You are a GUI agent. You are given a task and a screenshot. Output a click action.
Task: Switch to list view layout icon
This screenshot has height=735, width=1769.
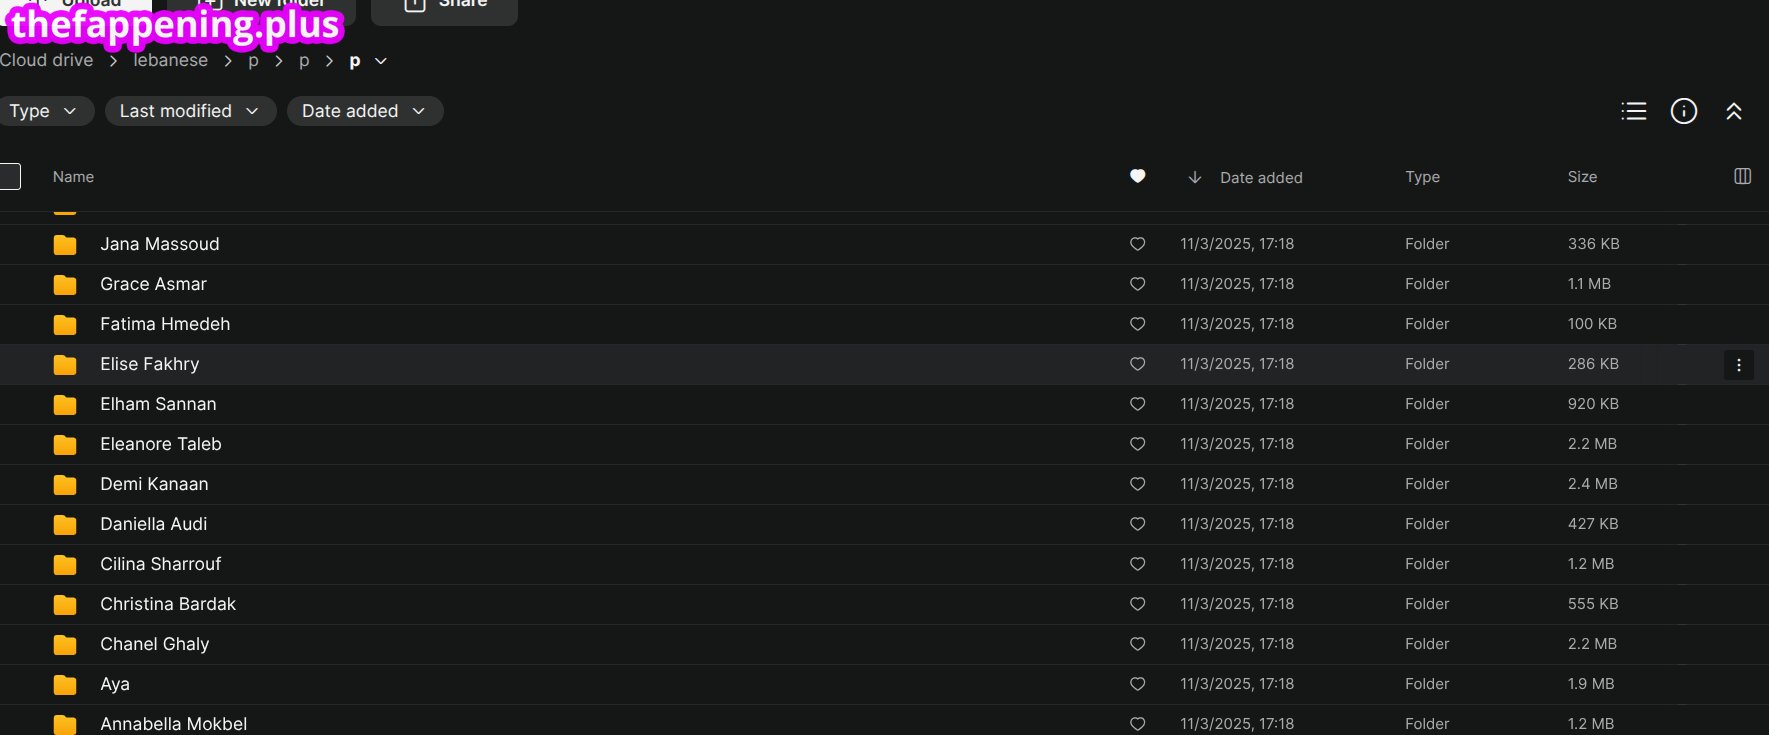coord(1634,111)
